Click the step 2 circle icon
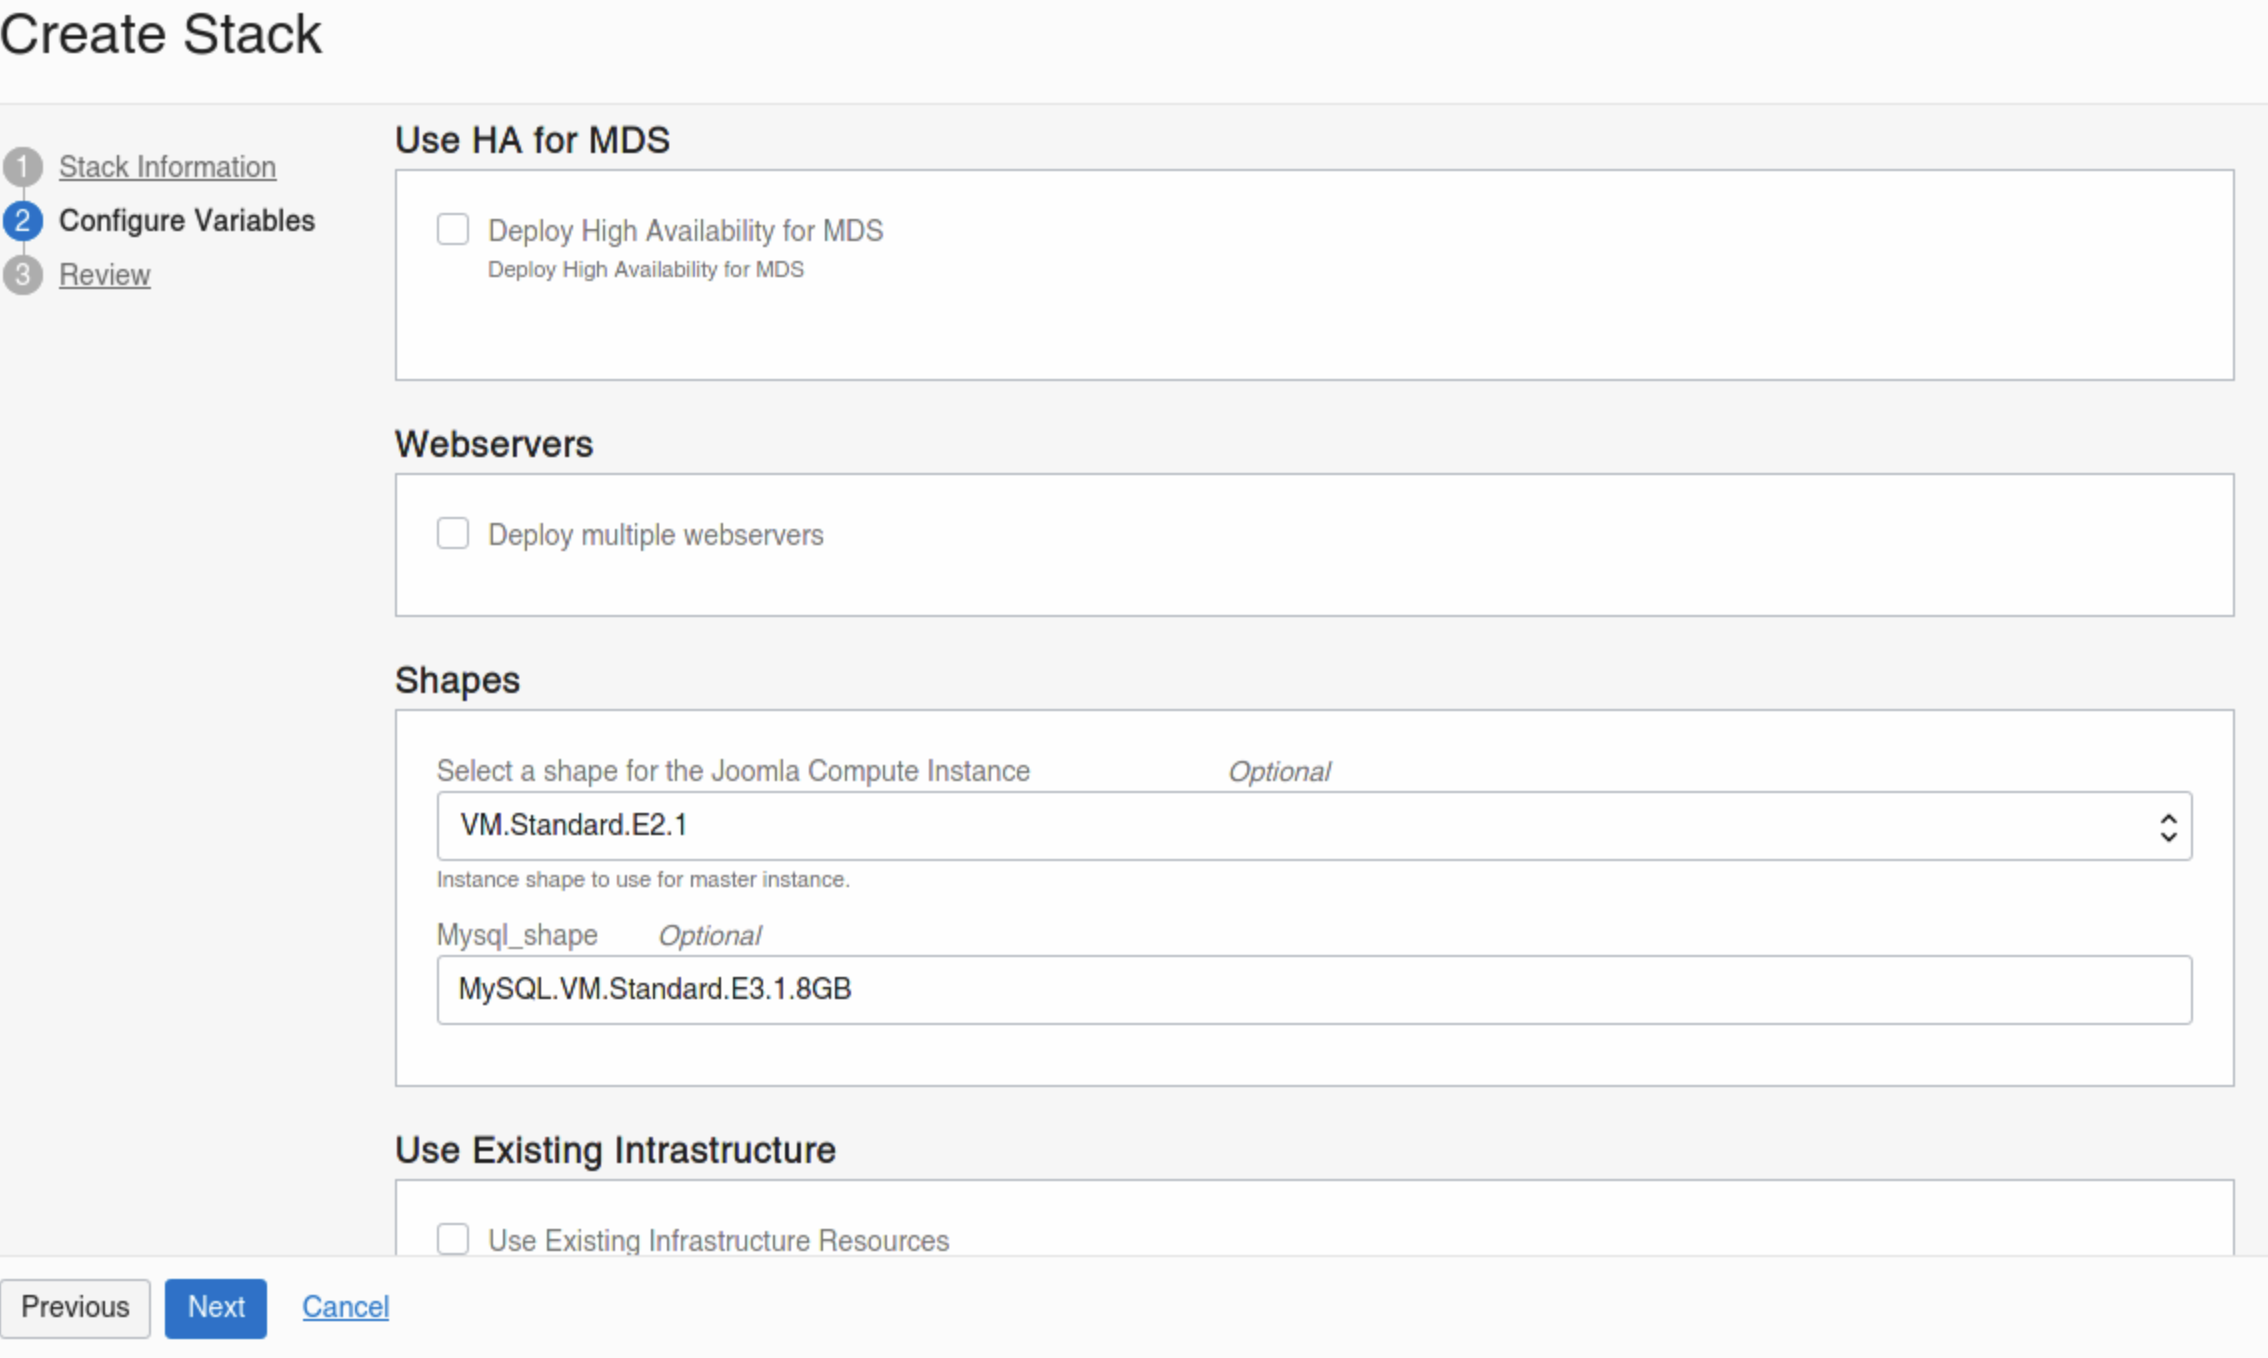This screenshot has width=2268, height=1358. point(22,221)
